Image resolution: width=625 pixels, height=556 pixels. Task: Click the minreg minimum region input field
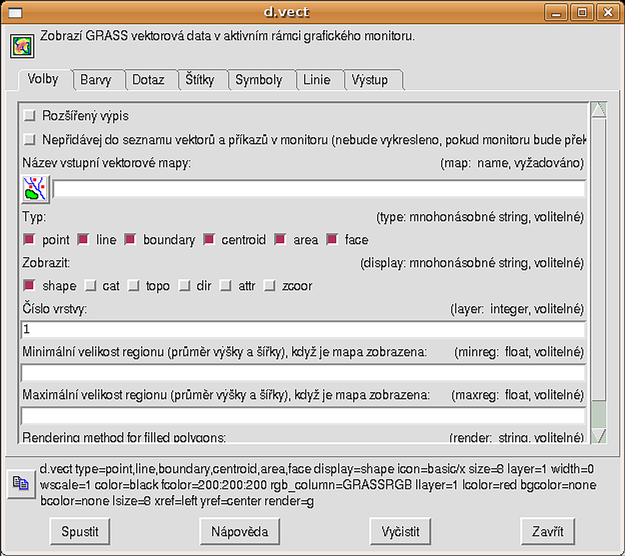coord(303,373)
